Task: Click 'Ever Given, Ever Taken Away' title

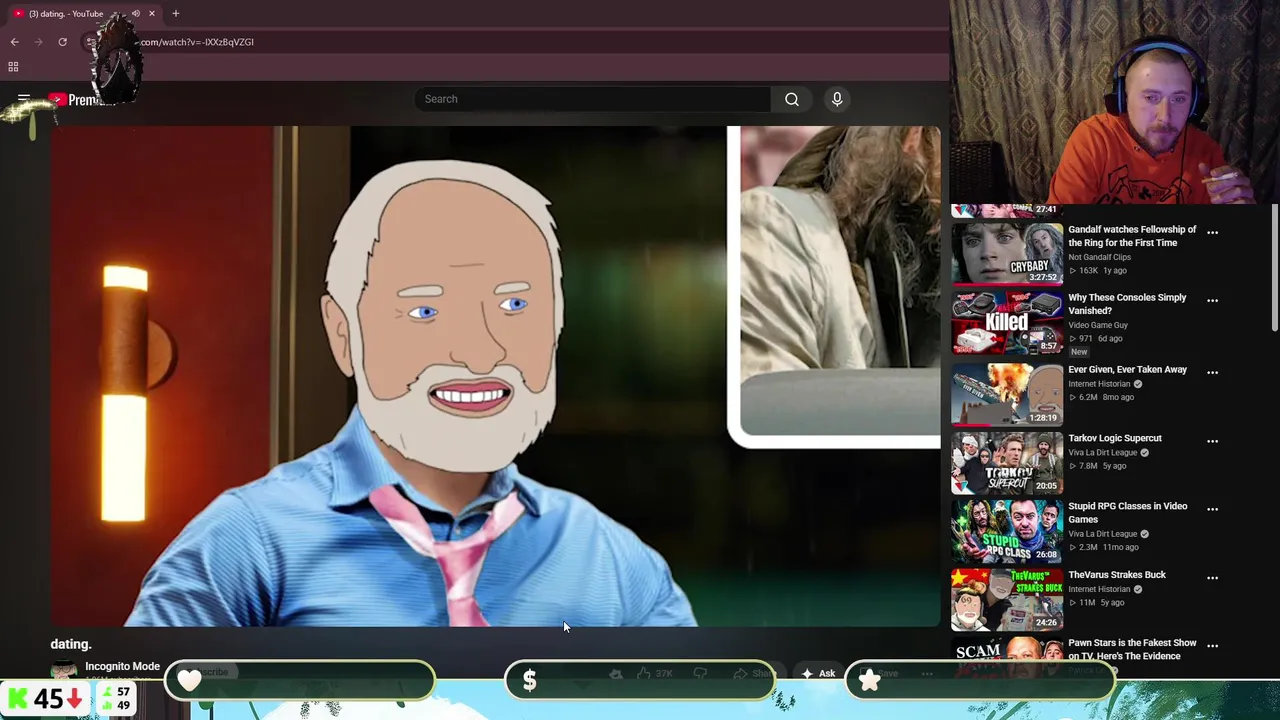Action: coord(1127,370)
